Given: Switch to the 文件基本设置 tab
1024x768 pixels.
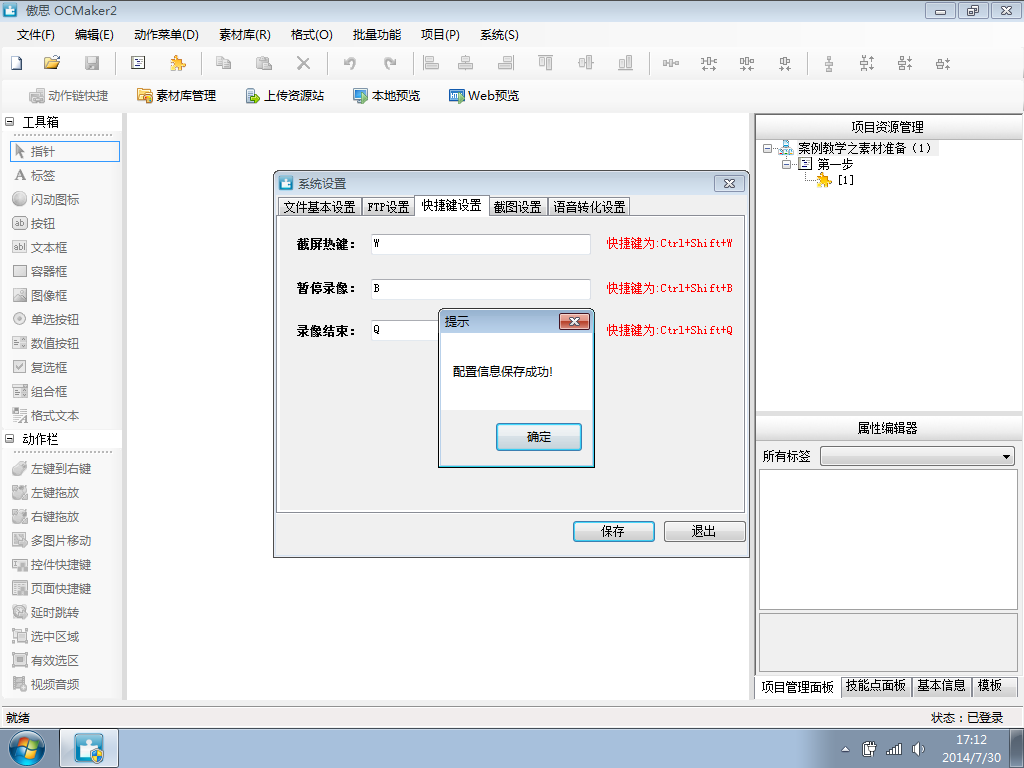Looking at the screenshot, I should 319,207.
